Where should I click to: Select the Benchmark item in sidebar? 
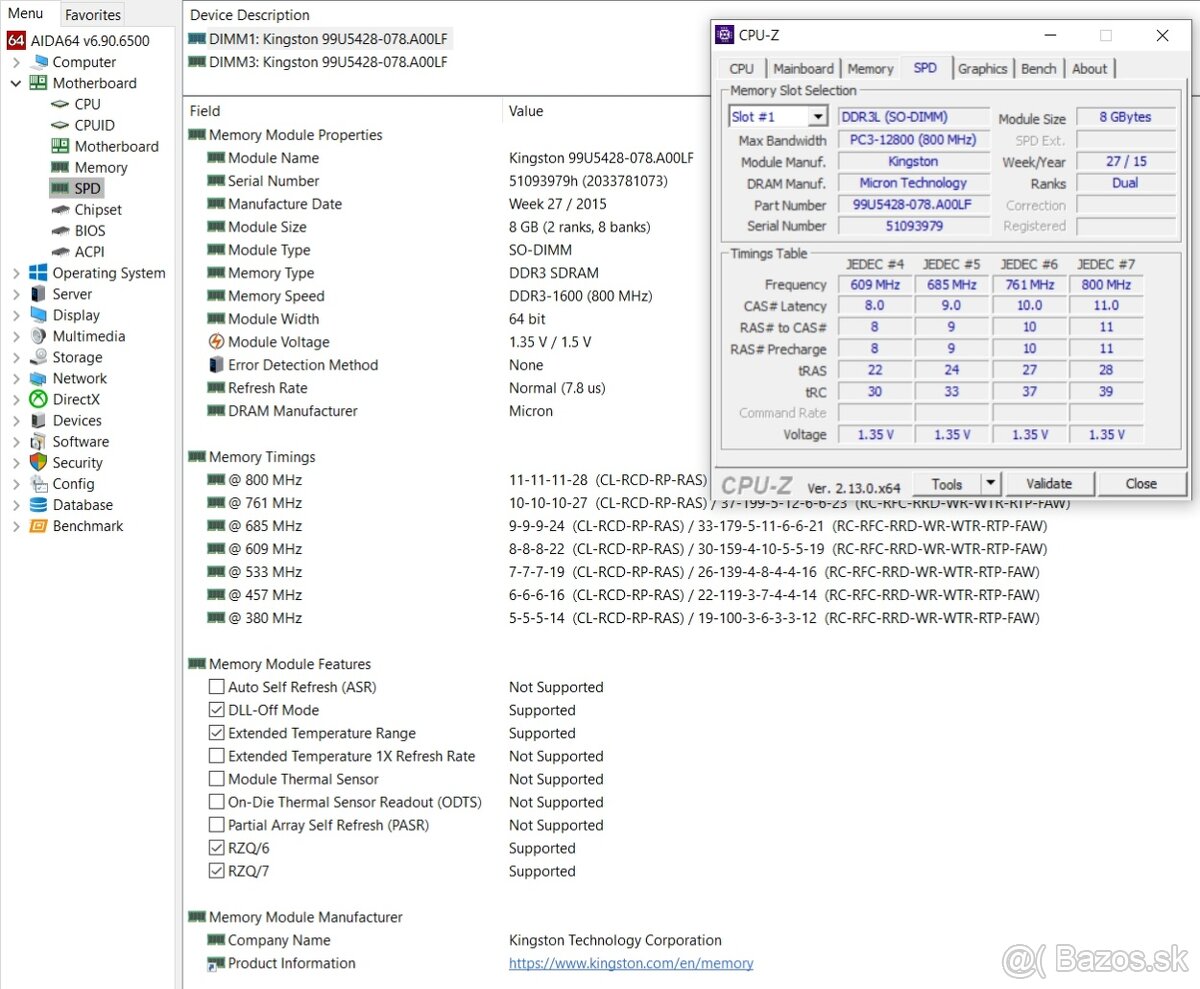pos(90,525)
